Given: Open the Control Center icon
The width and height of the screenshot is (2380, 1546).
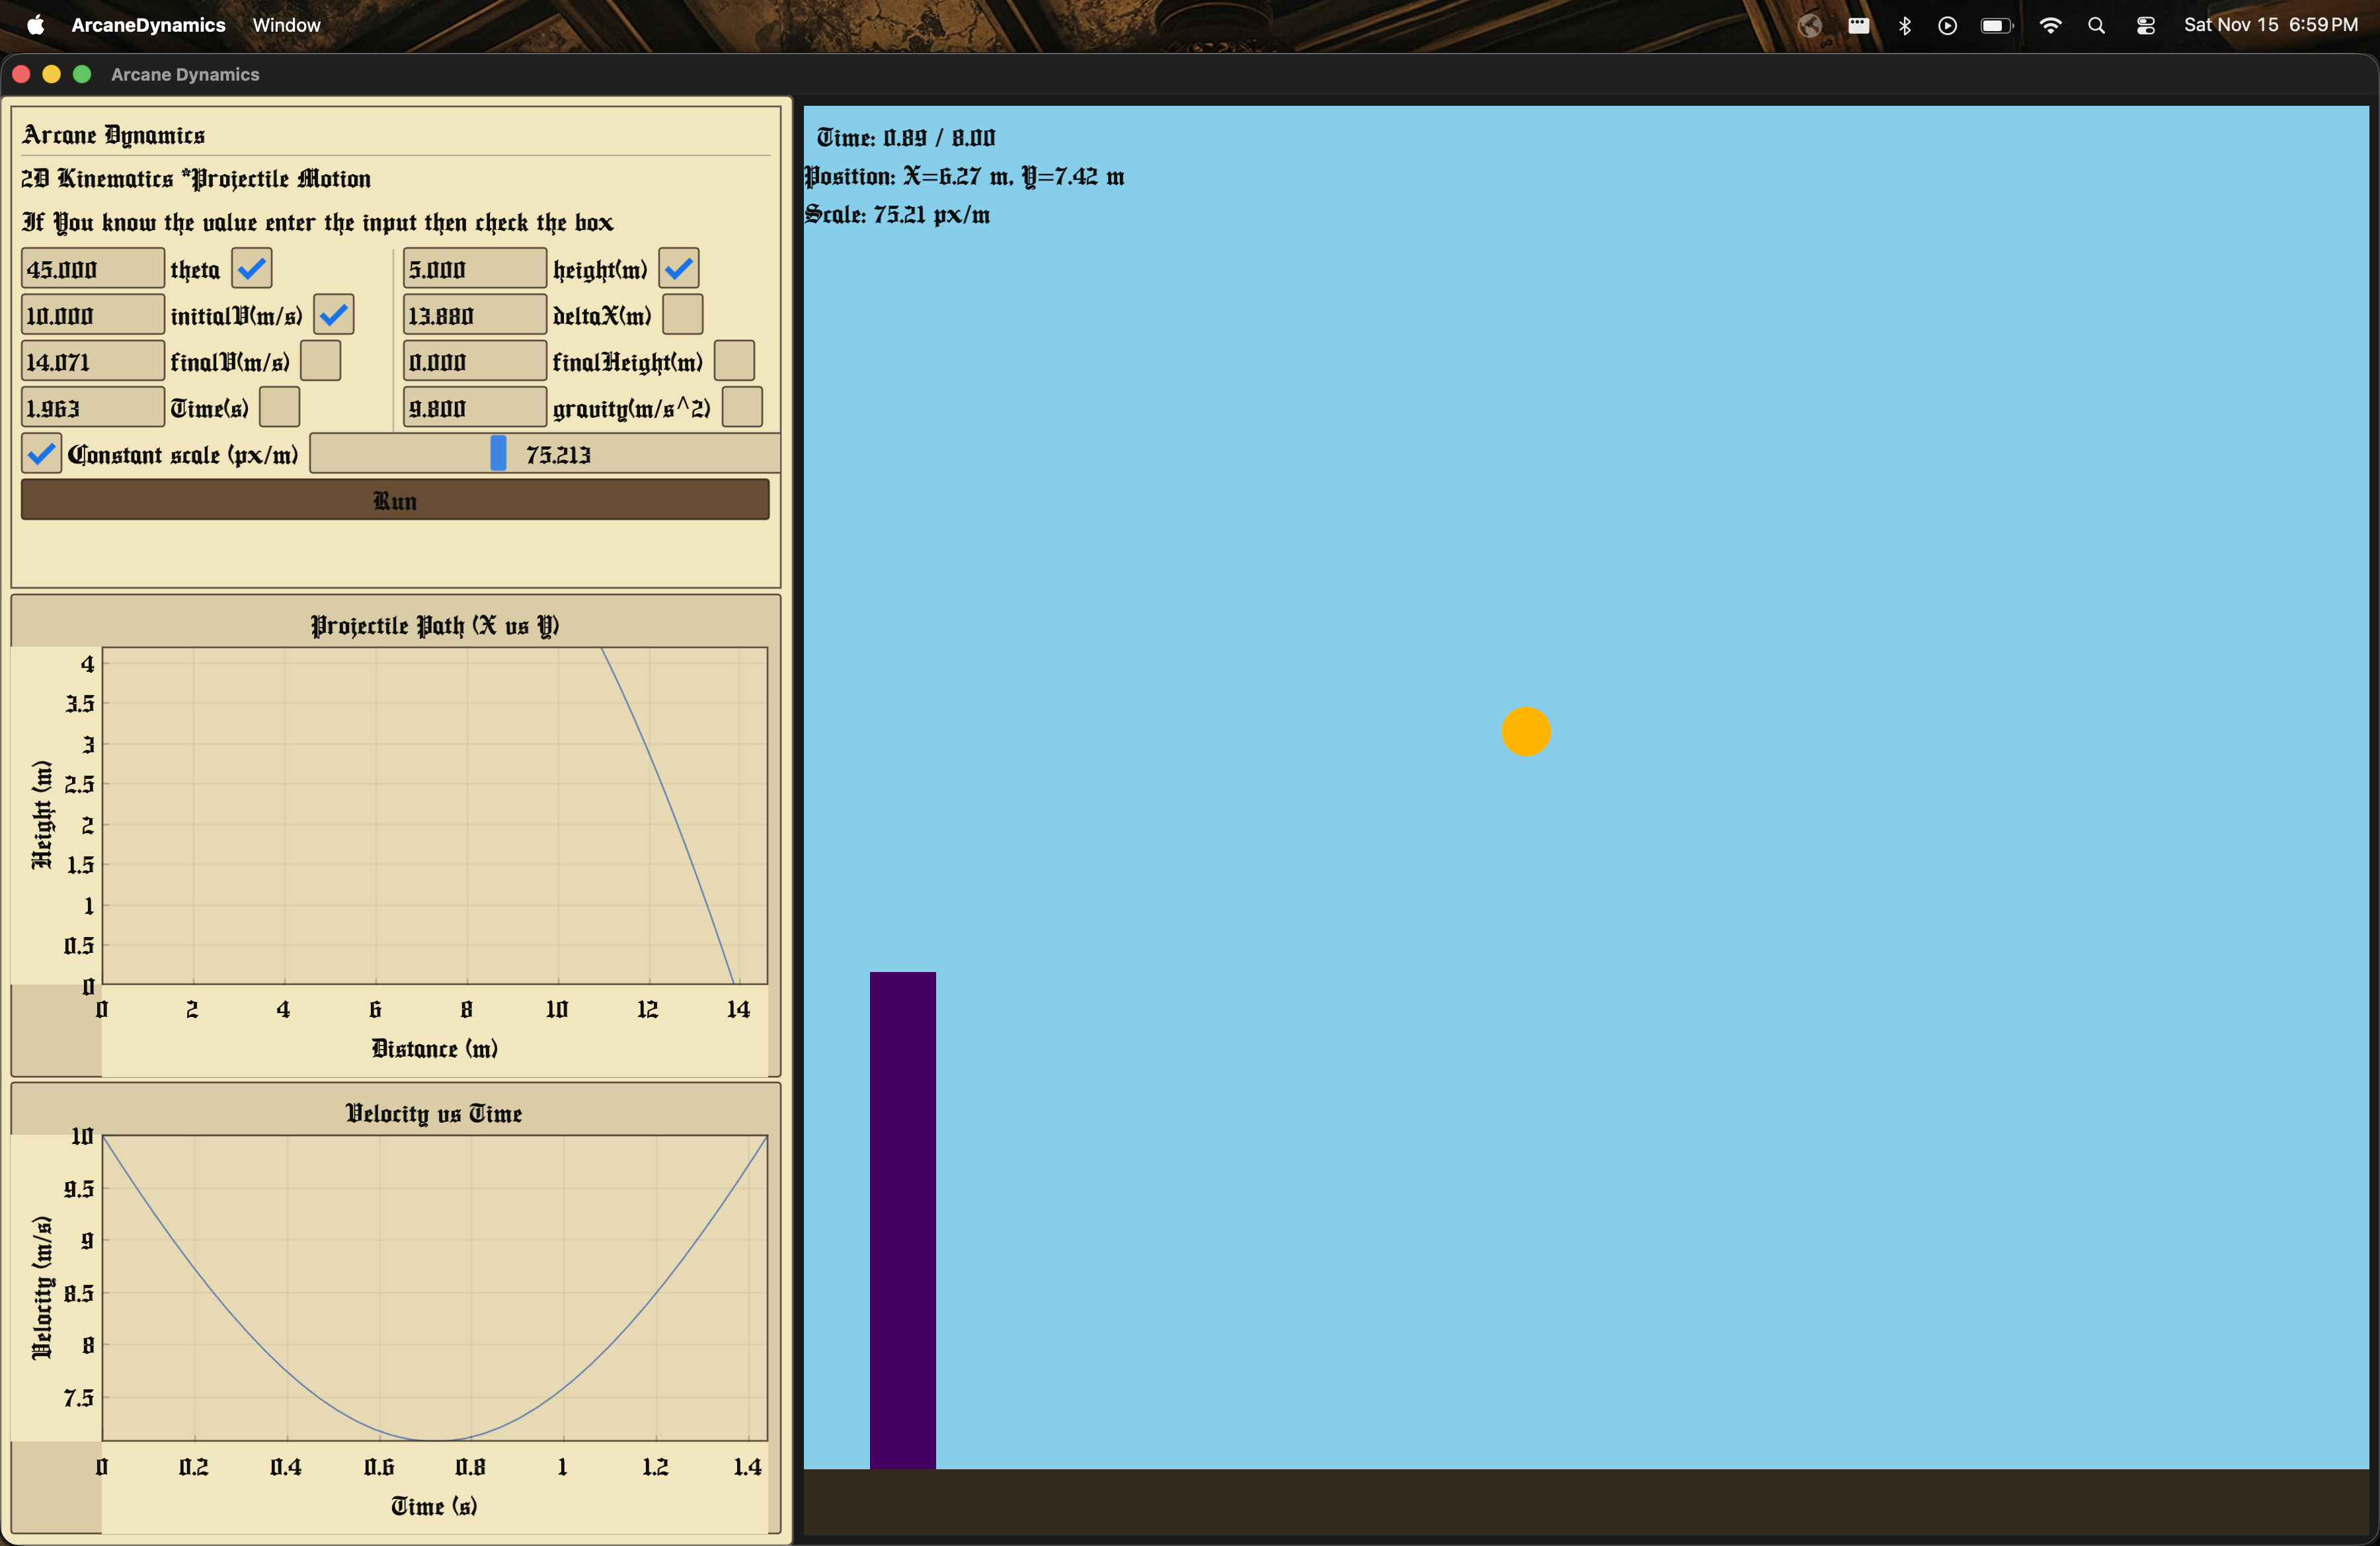Looking at the screenshot, I should pos(2145,26).
